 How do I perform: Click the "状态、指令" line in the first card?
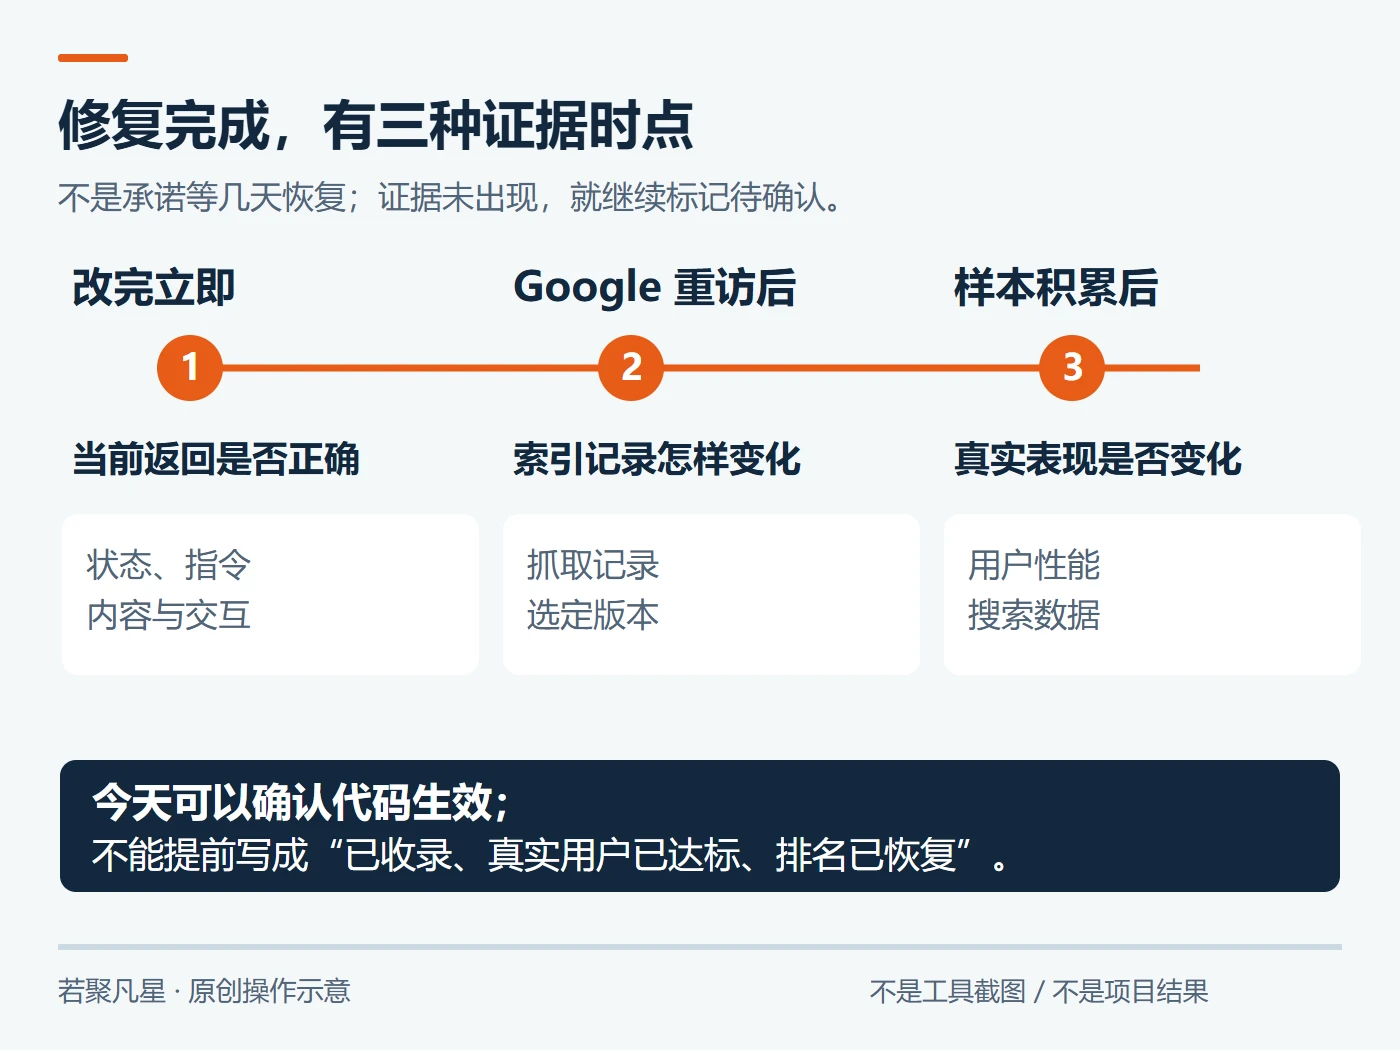(169, 565)
